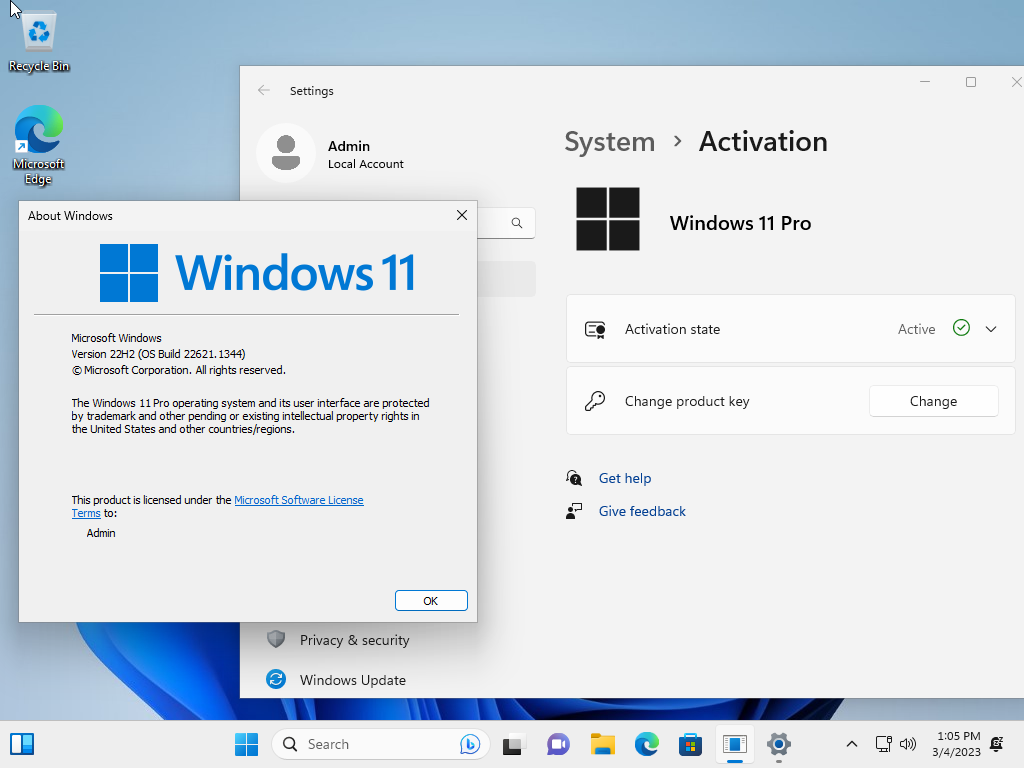
Task: Click the Give feedback link
Action: [642, 511]
